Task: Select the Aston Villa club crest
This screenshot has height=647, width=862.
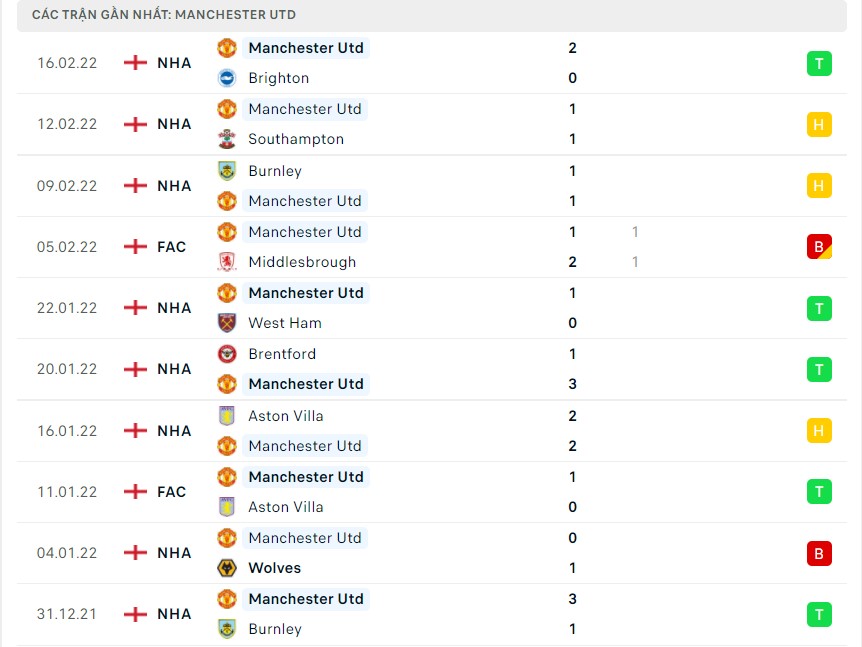Action: pyautogui.click(x=226, y=416)
